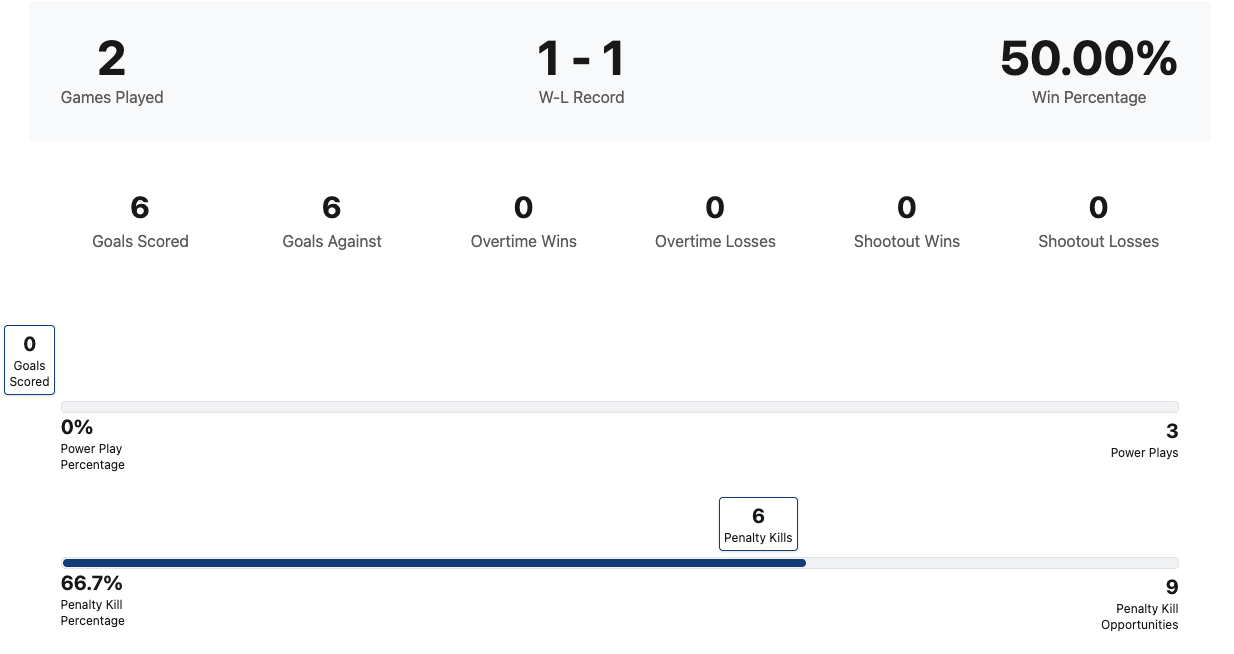Click the Overtime Losses stat
1234x654 pixels.
tap(715, 222)
